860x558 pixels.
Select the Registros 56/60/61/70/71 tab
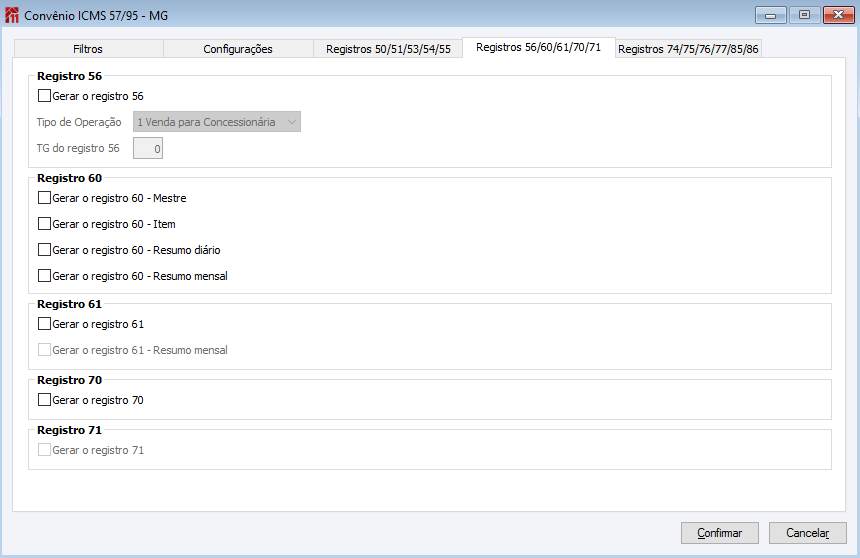click(539, 47)
